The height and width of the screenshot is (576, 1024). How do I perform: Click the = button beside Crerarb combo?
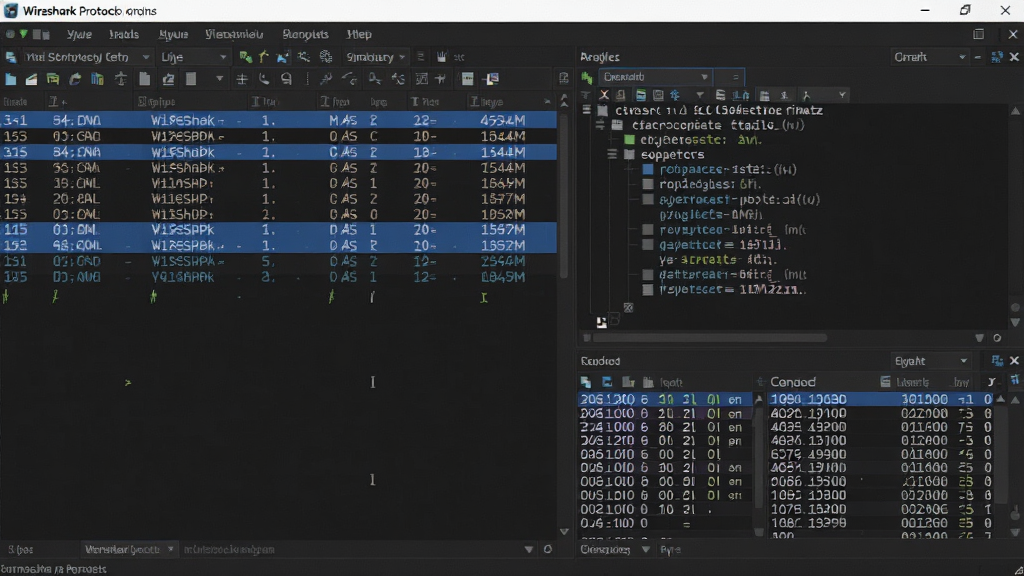tap(735, 77)
